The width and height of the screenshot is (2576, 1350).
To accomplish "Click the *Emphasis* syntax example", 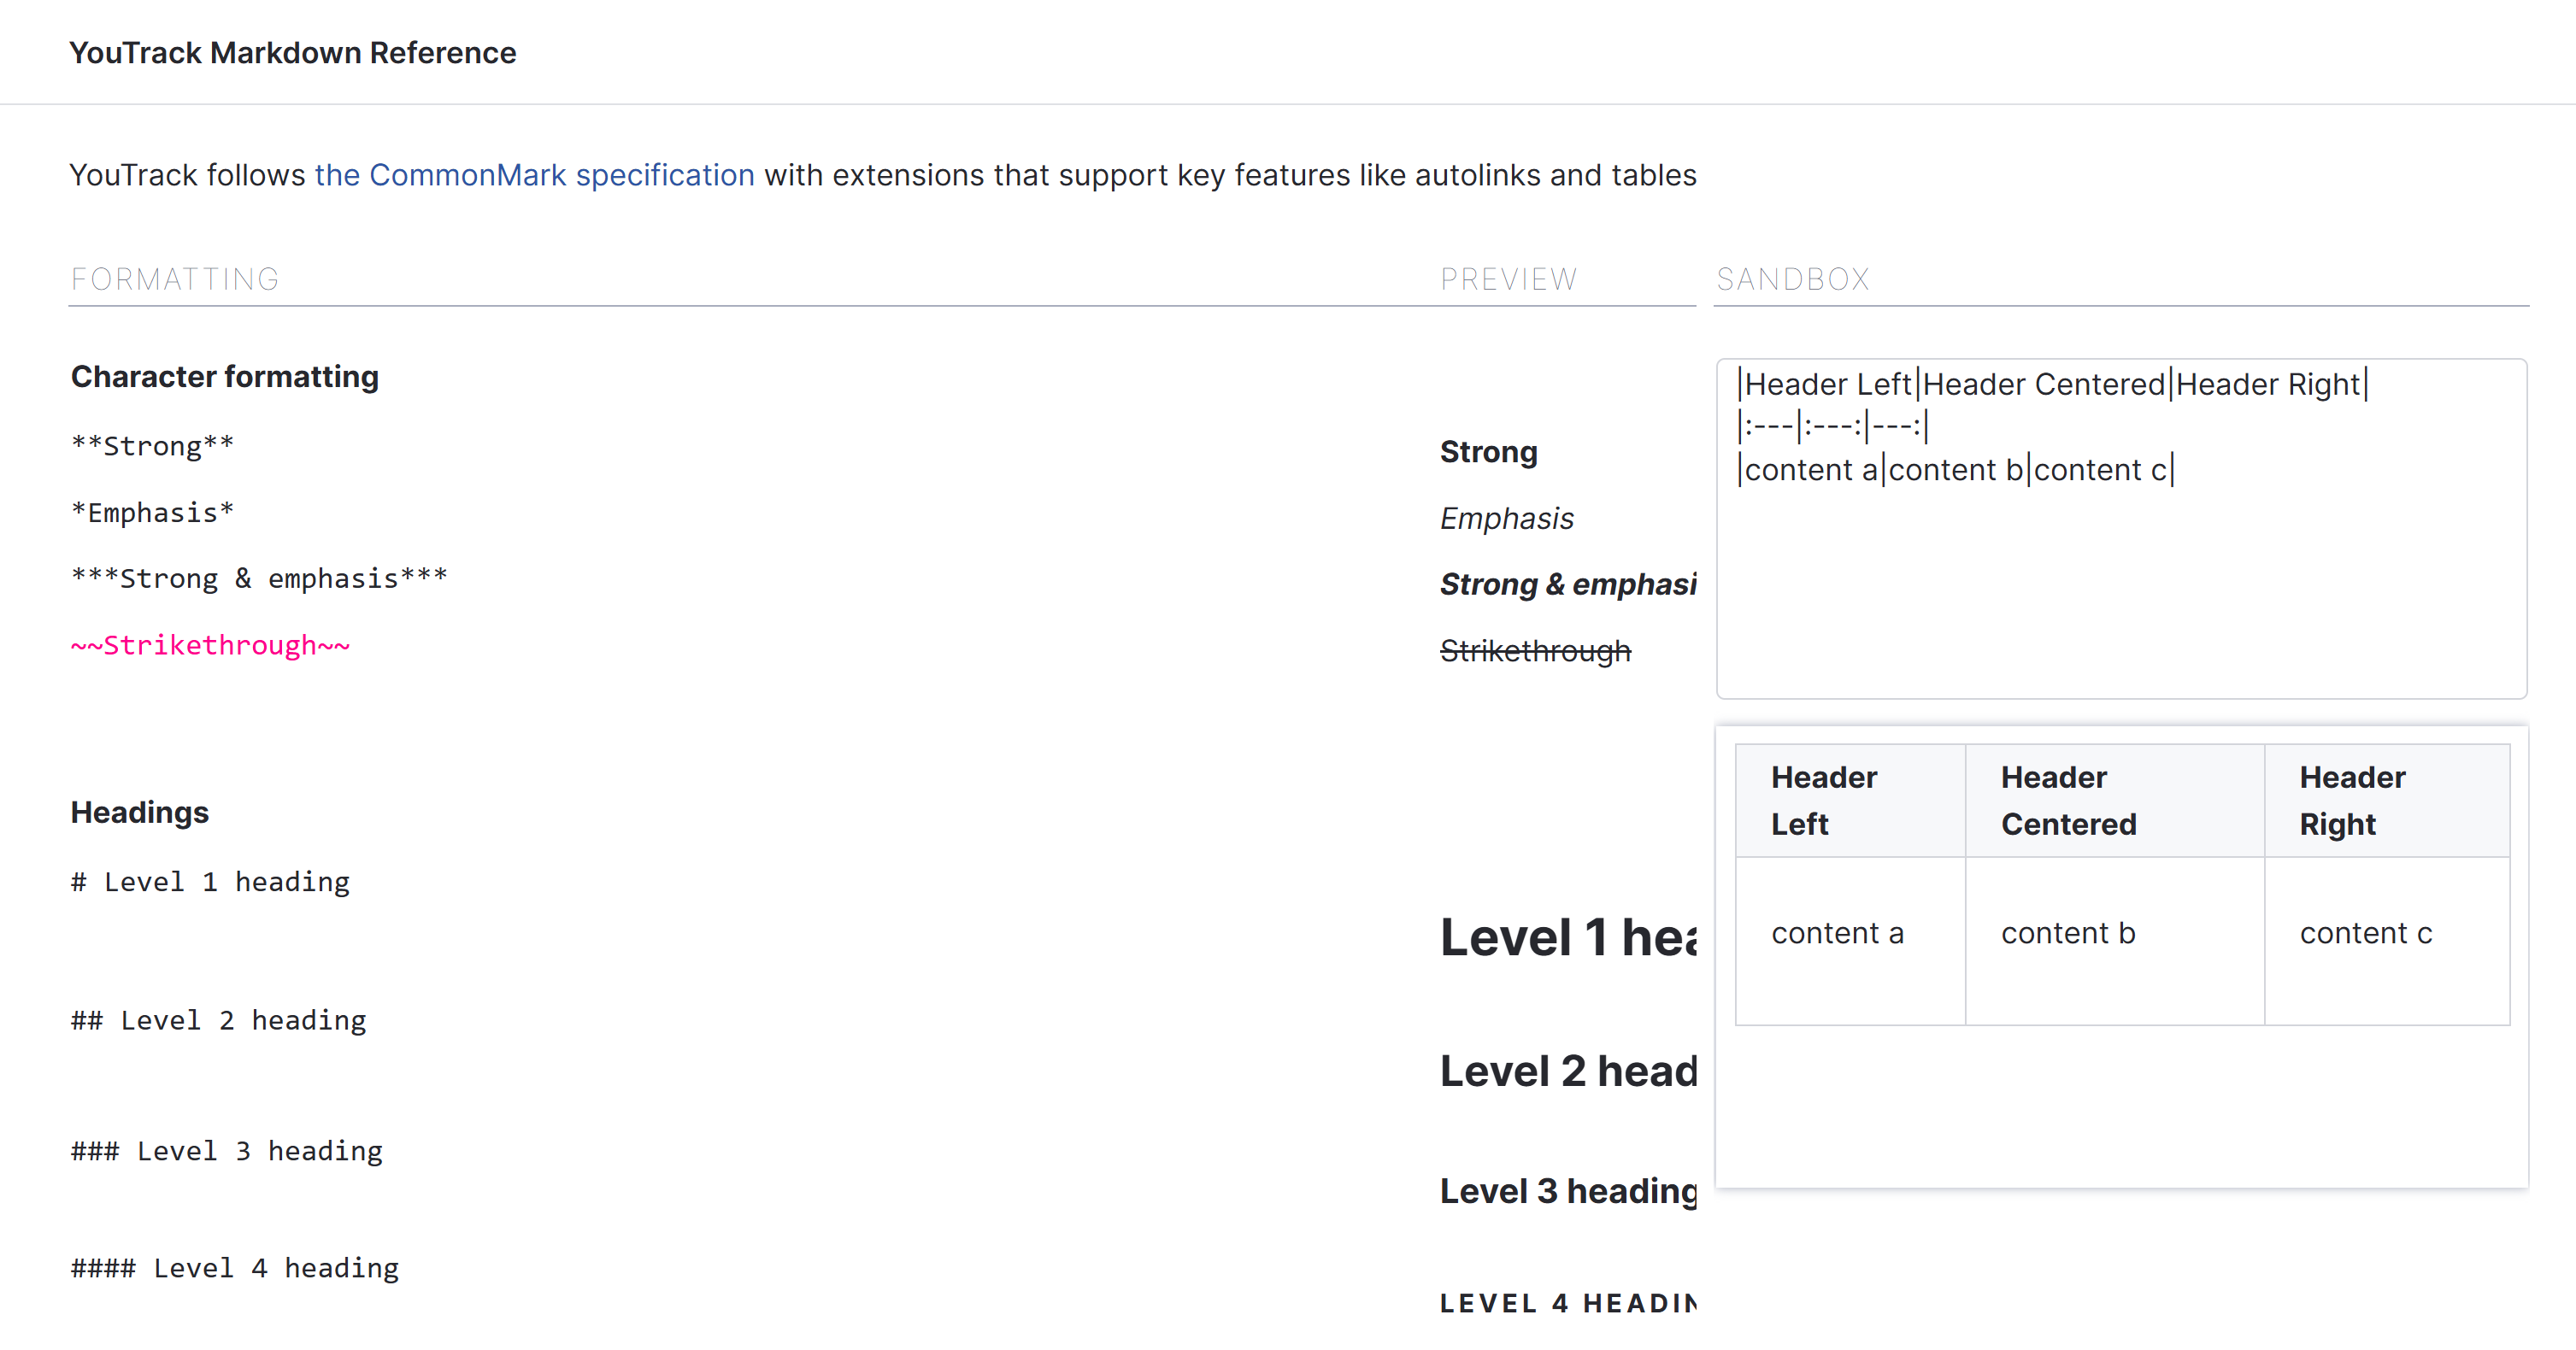I will point(152,513).
